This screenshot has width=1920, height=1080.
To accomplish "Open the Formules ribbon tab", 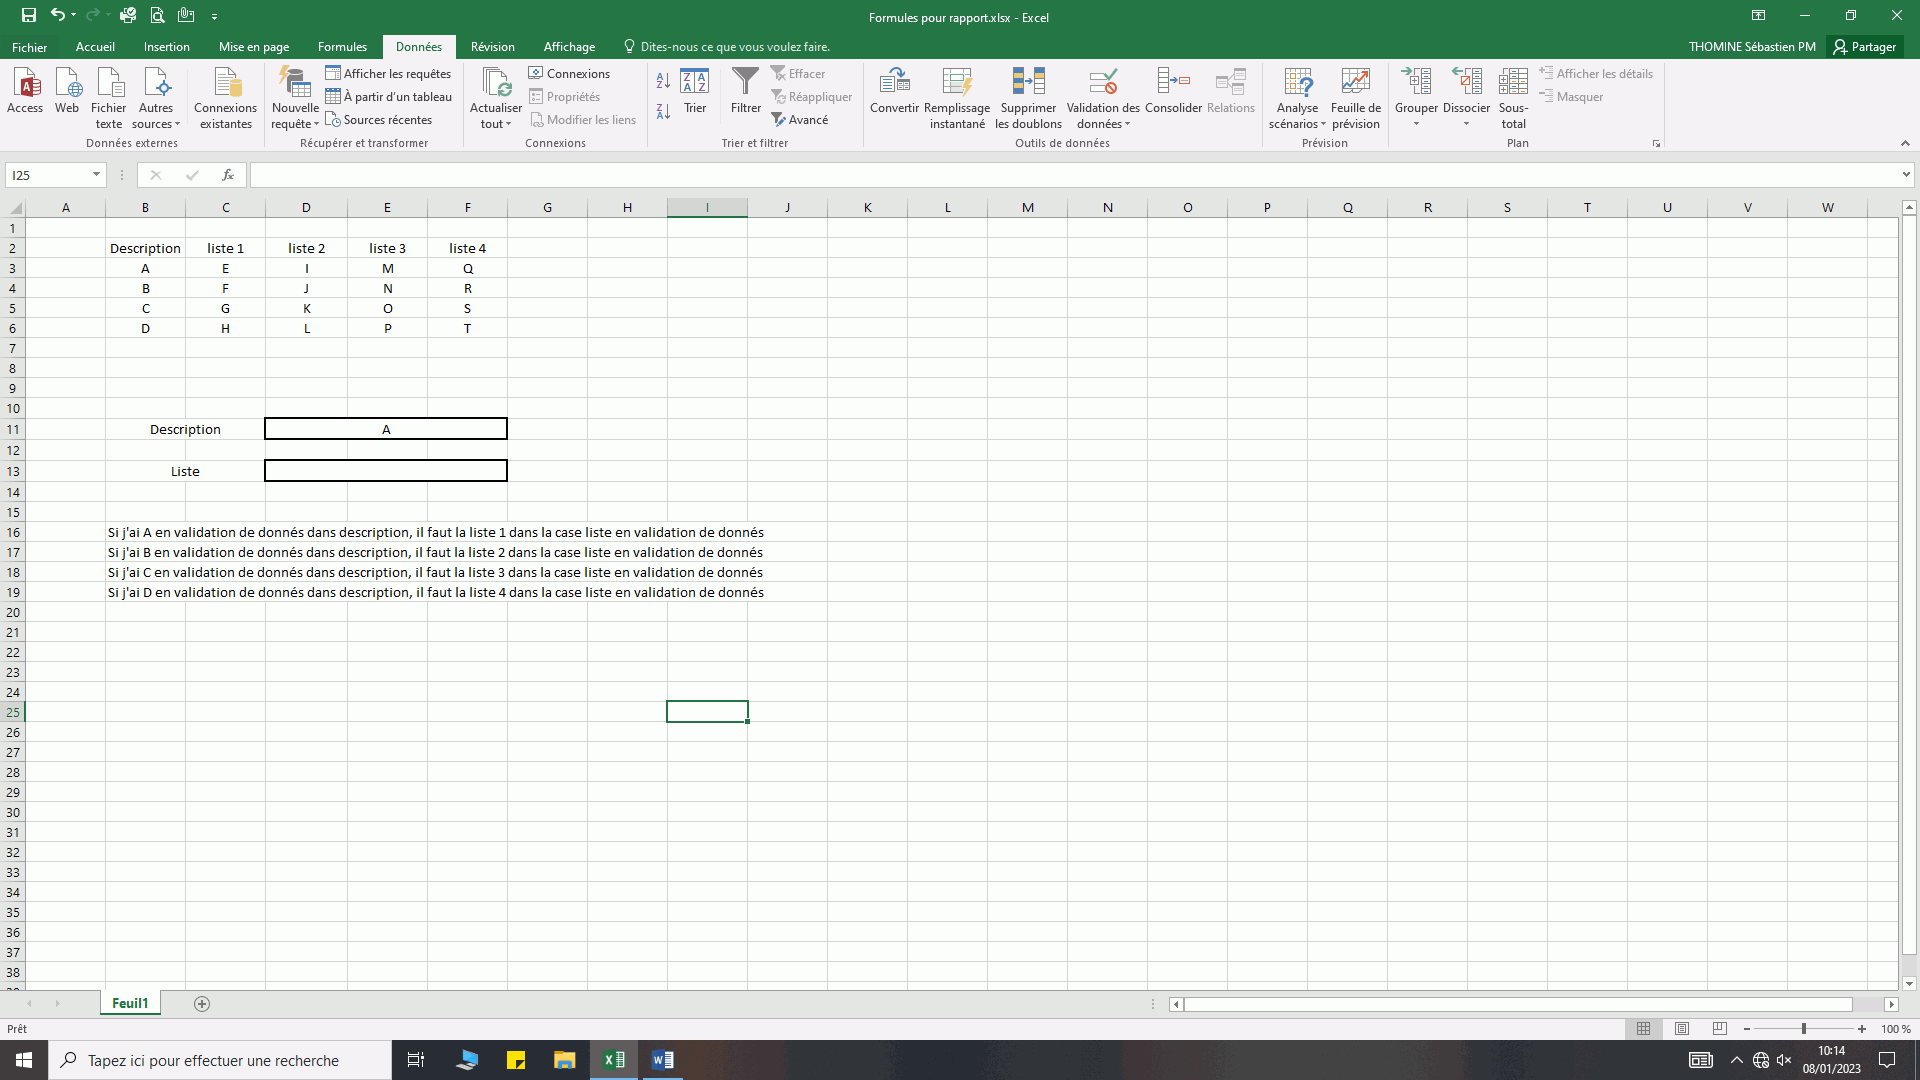I will (x=342, y=47).
